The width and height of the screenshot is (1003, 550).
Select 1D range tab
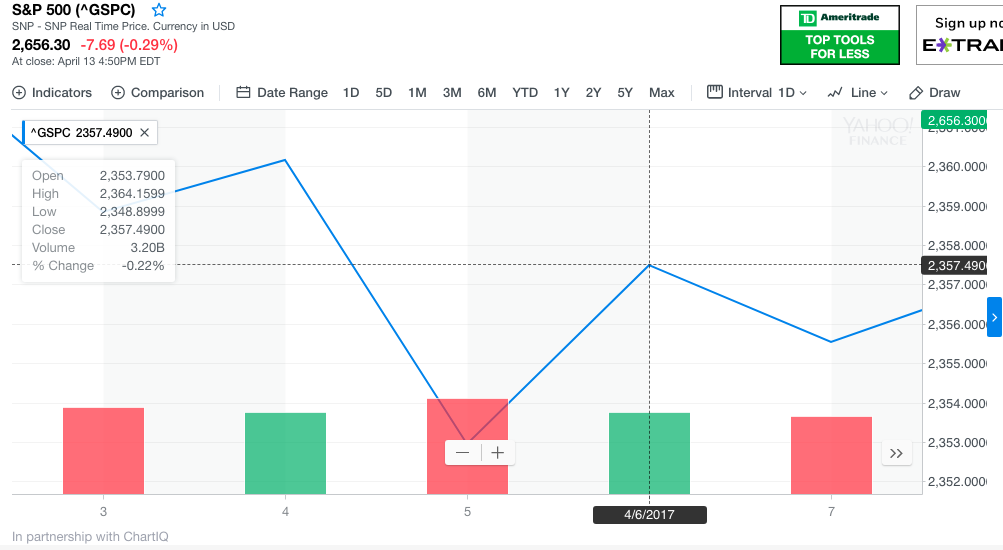click(351, 93)
